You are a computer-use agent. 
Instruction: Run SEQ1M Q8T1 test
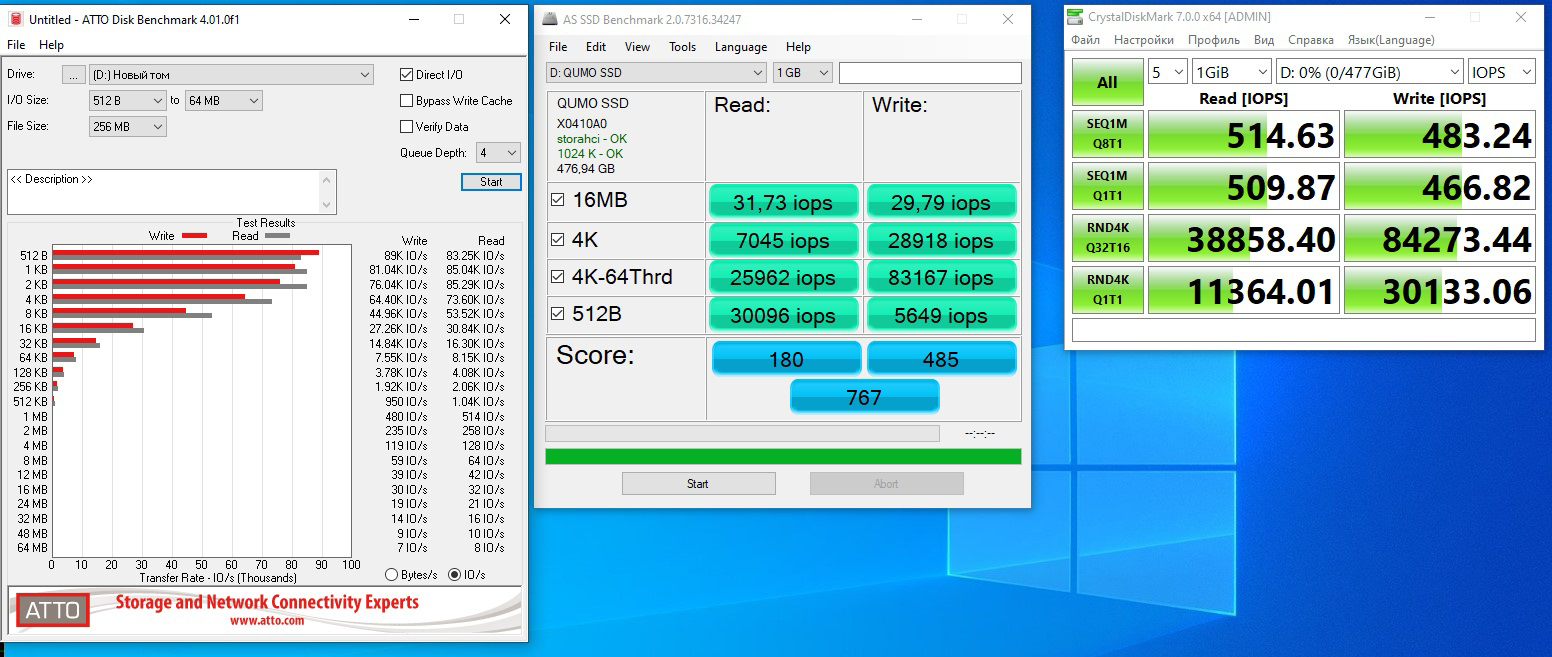coord(1107,135)
